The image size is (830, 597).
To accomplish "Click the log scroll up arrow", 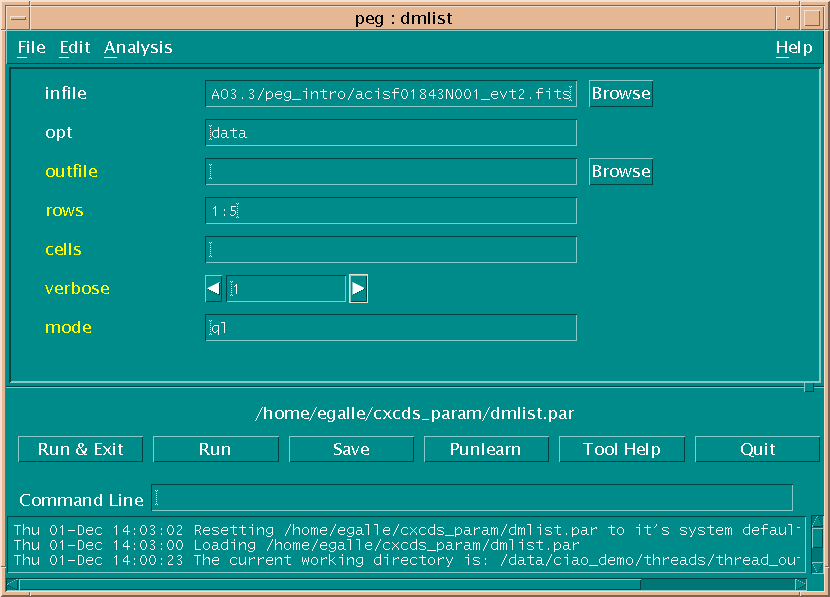I will (x=817, y=521).
